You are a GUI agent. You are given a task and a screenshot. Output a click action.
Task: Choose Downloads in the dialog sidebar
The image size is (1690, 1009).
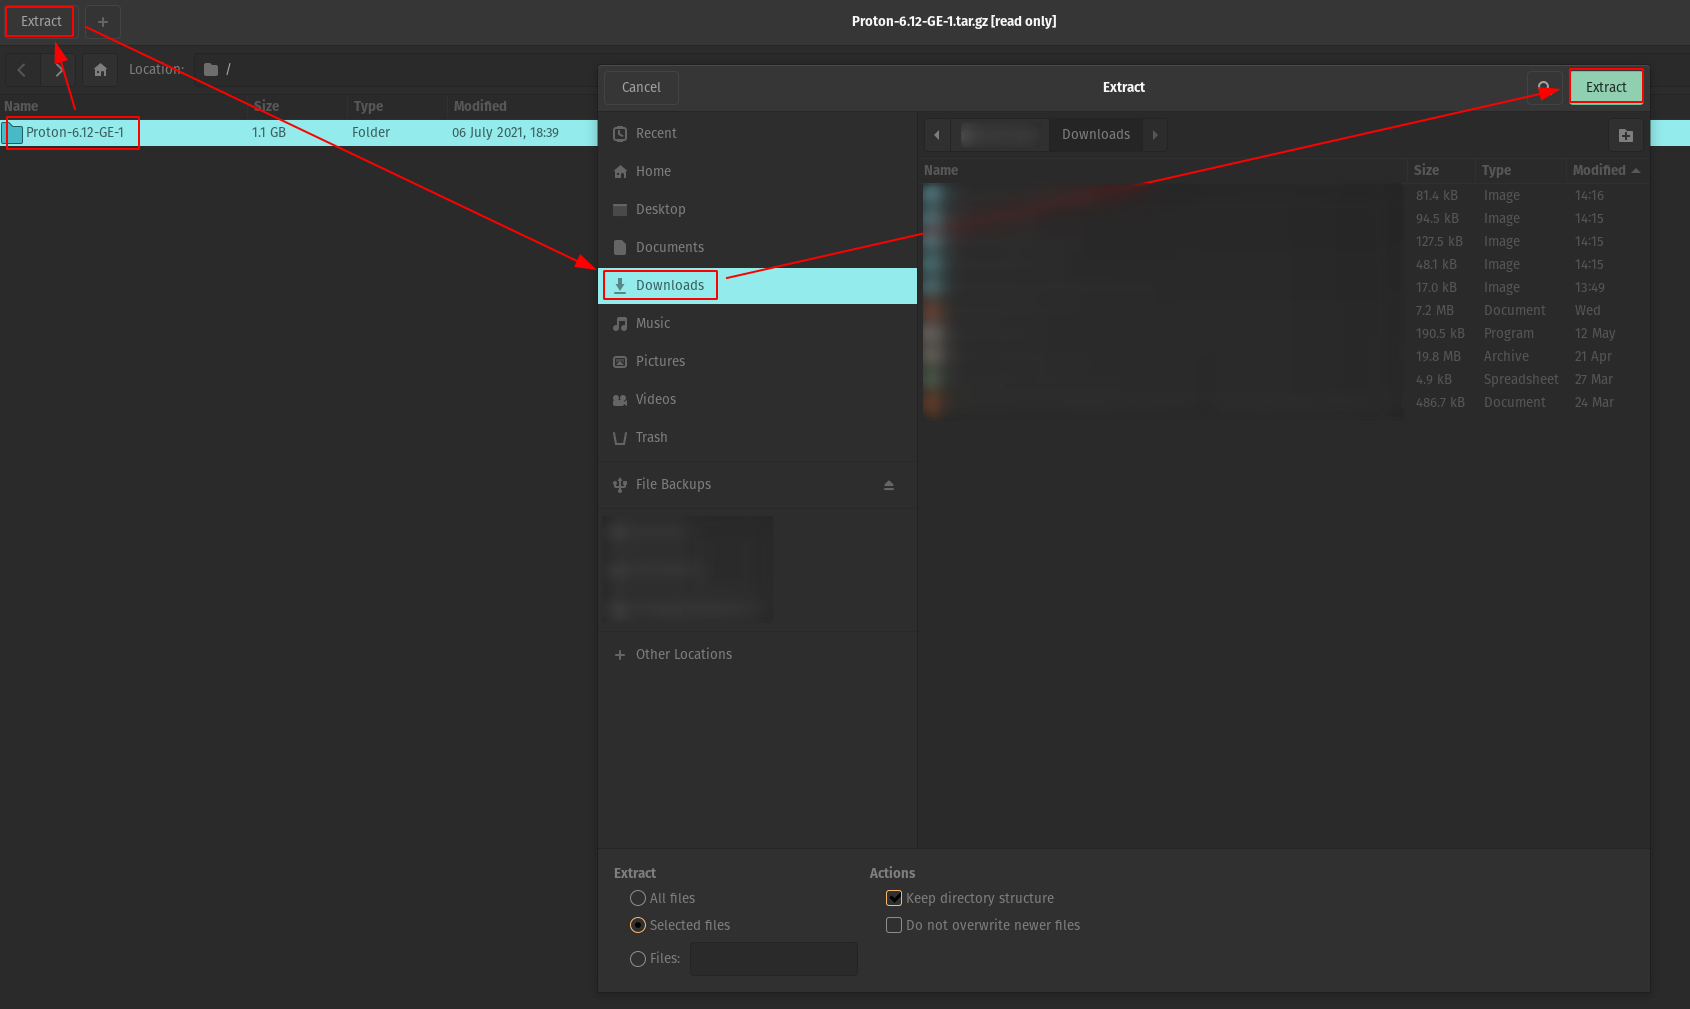[757, 285]
